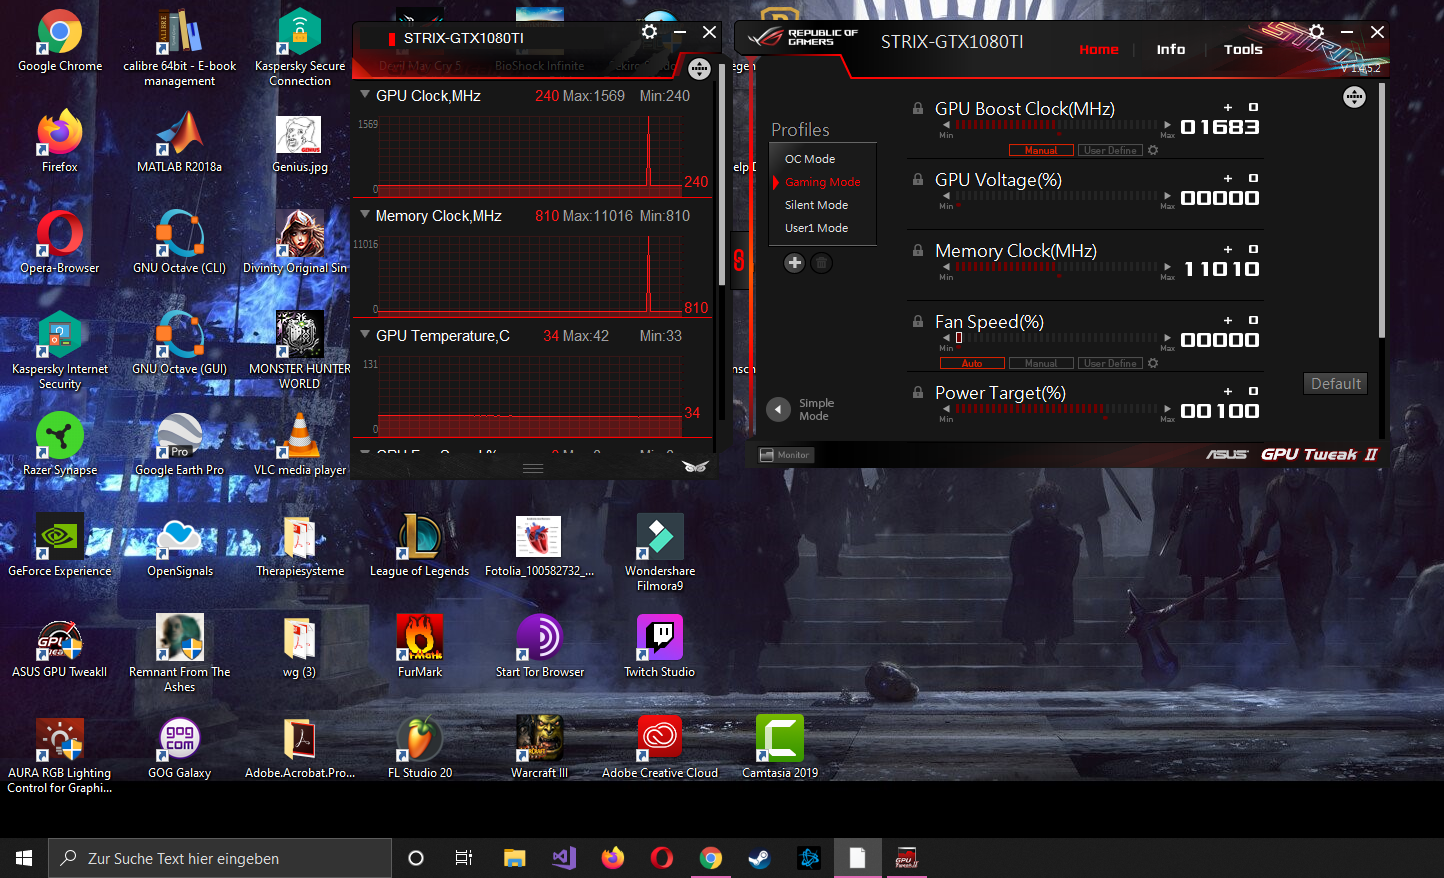Select the User1 Mode profile
This screenshot has height=878, width=1444.
click(x=816, y=228)
